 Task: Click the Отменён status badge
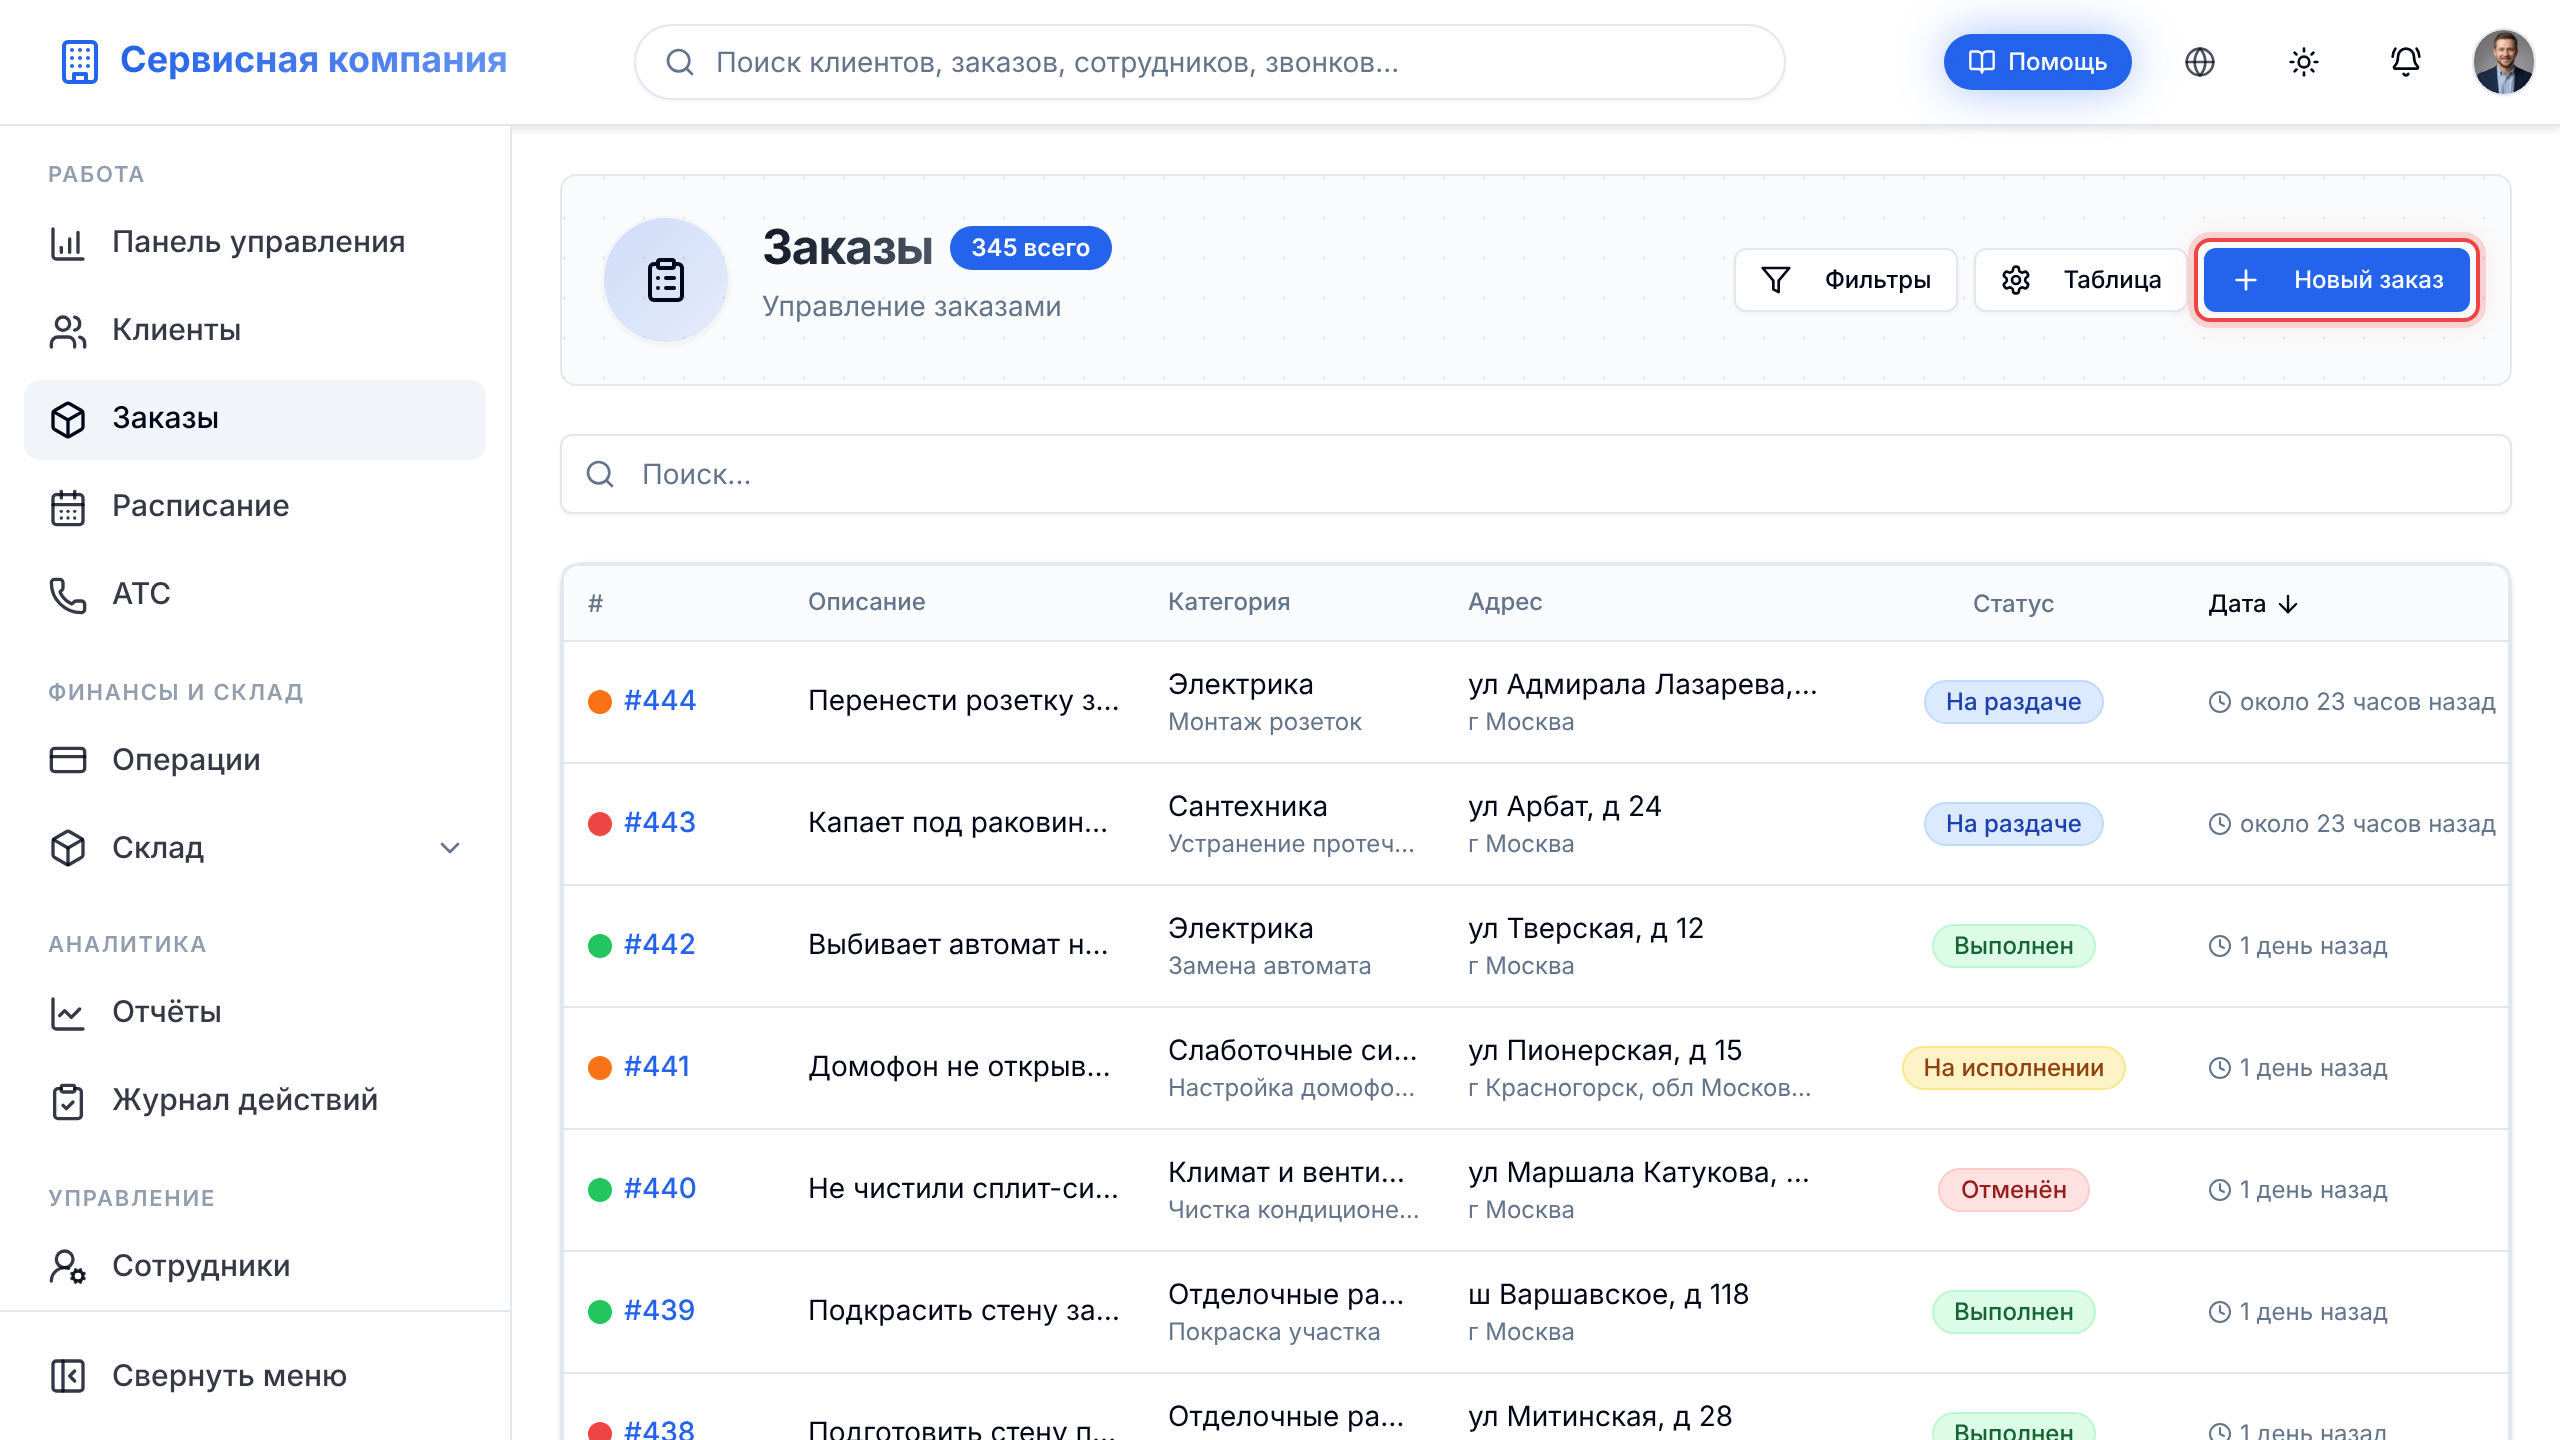2013,1190
